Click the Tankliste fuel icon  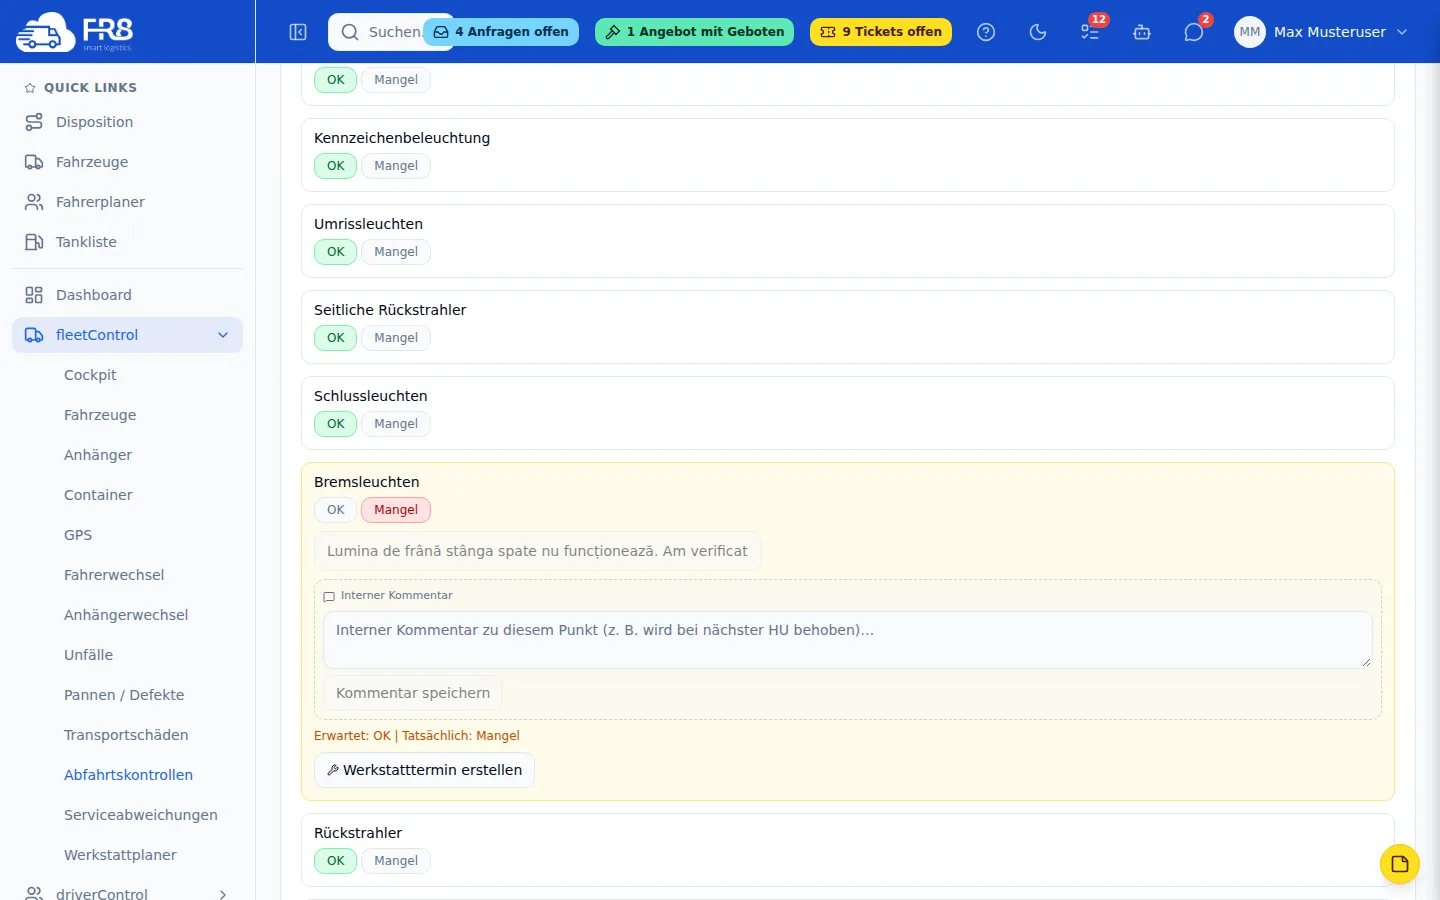point(34,242)
